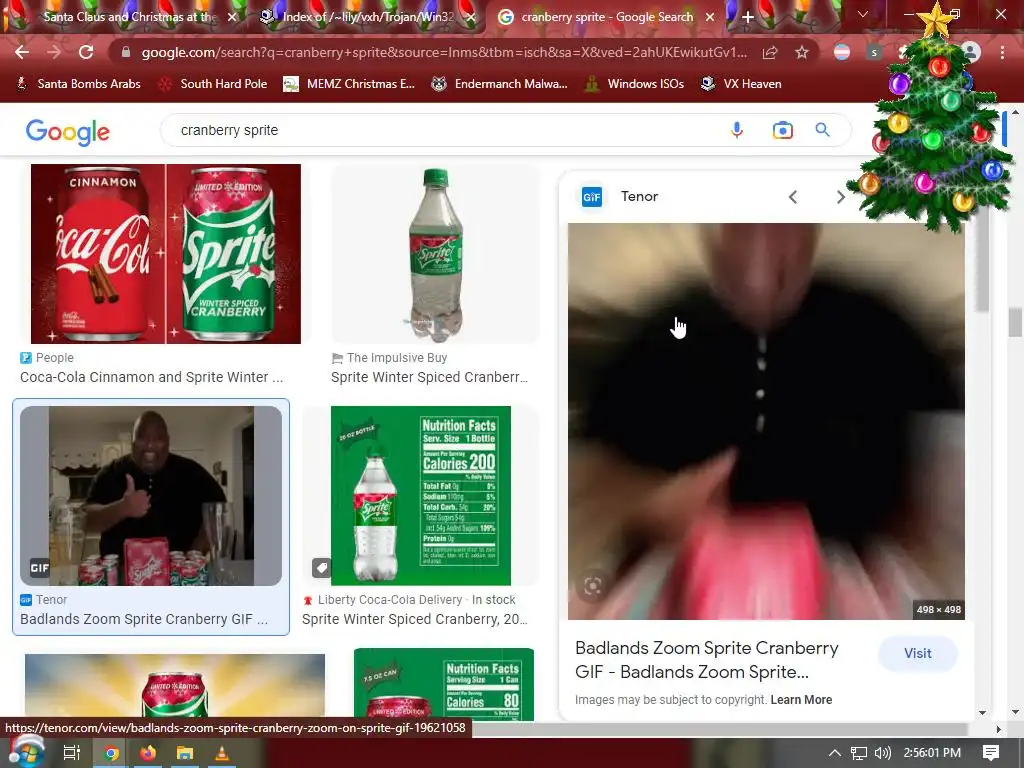Image resolution: width=1024 pixels, height=768 pixels.
Task: Open Coca-Cola Cinnamon and Sprite thumbnail
Action: coord(166,253)
